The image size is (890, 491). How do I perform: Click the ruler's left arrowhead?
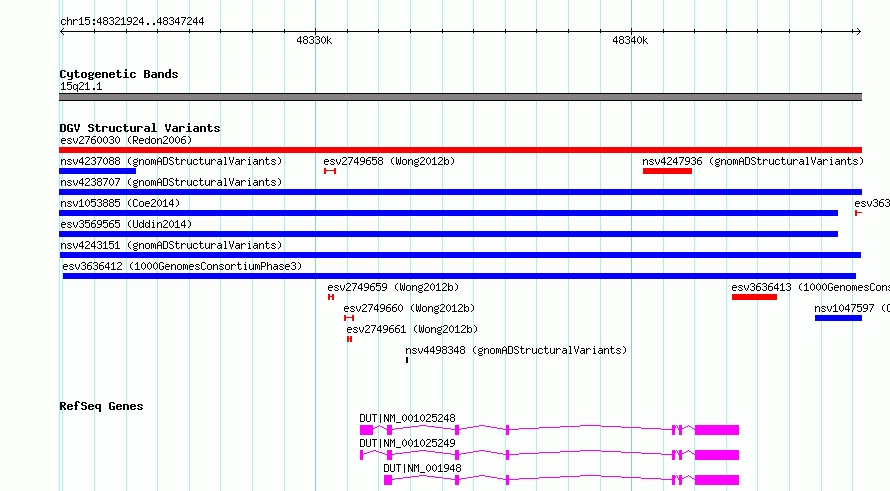pyautogui.click(x=62, y=31)
